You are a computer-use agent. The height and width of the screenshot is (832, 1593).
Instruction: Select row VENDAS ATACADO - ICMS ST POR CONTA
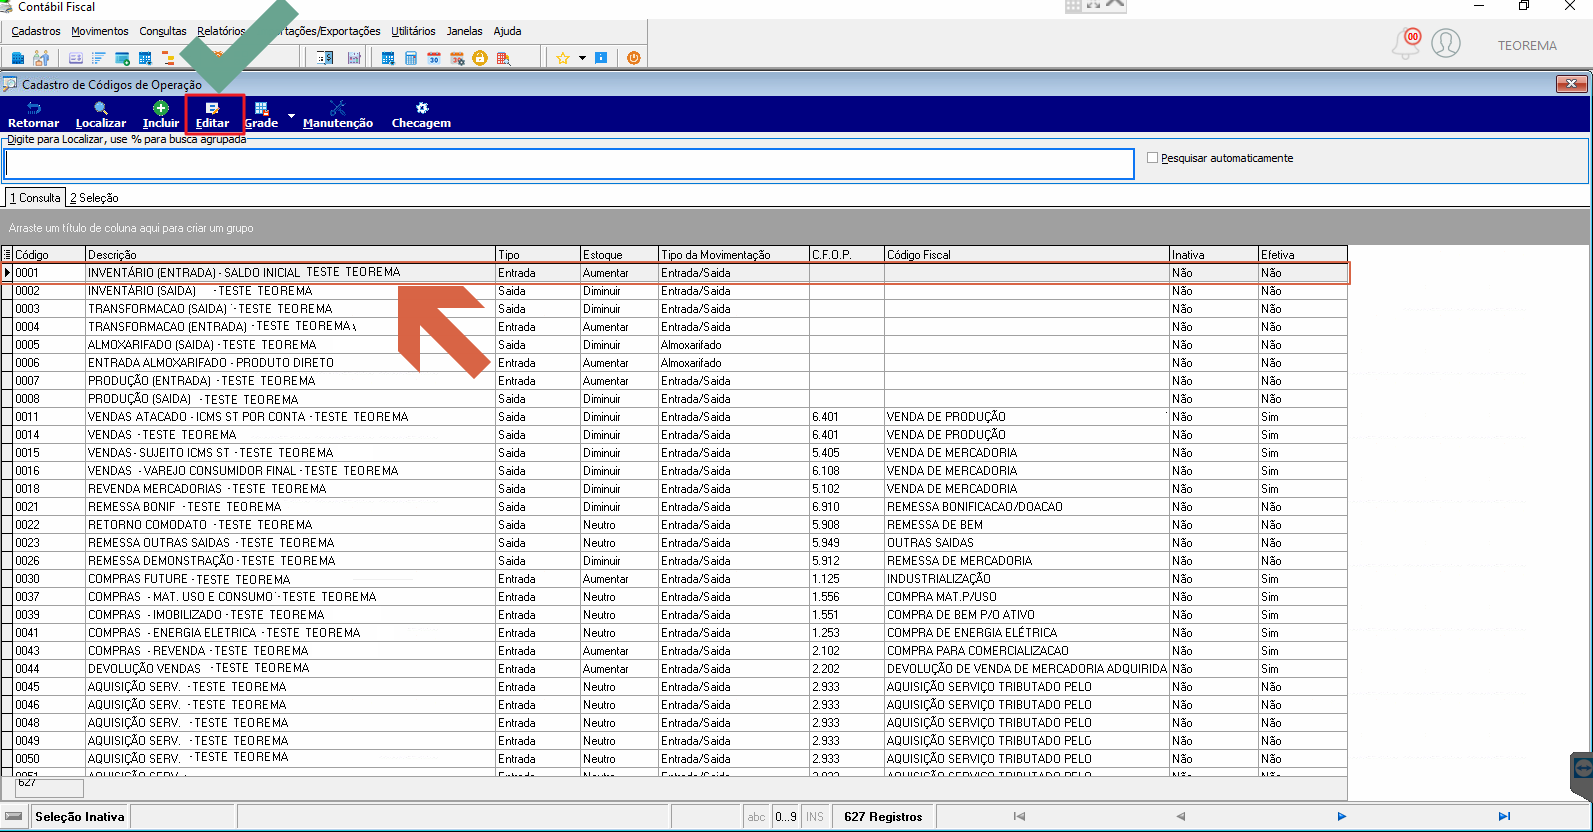pos(674,417)
